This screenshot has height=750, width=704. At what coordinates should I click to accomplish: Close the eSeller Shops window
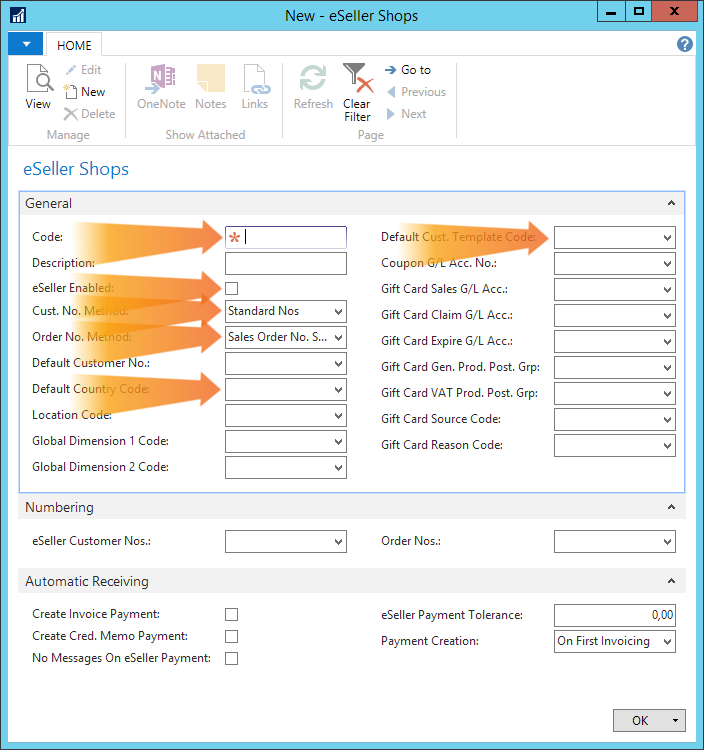674,11
